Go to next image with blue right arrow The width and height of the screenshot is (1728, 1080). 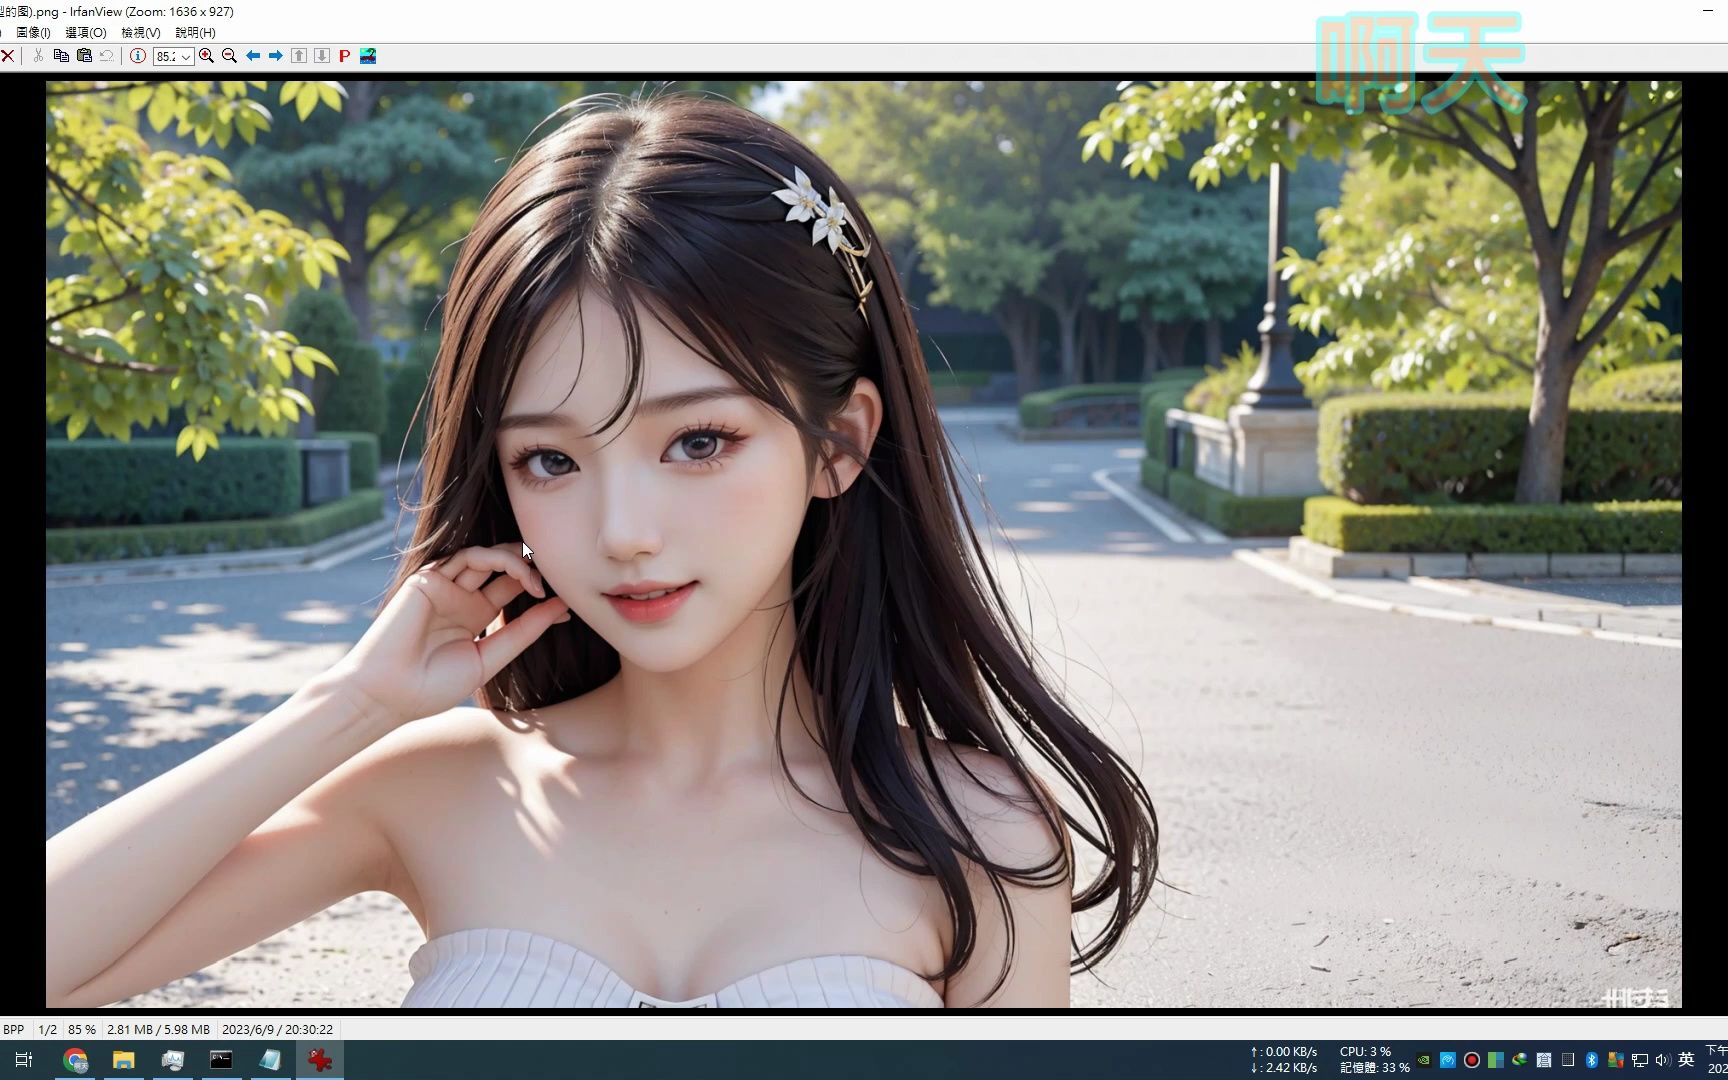coord(275,56)
